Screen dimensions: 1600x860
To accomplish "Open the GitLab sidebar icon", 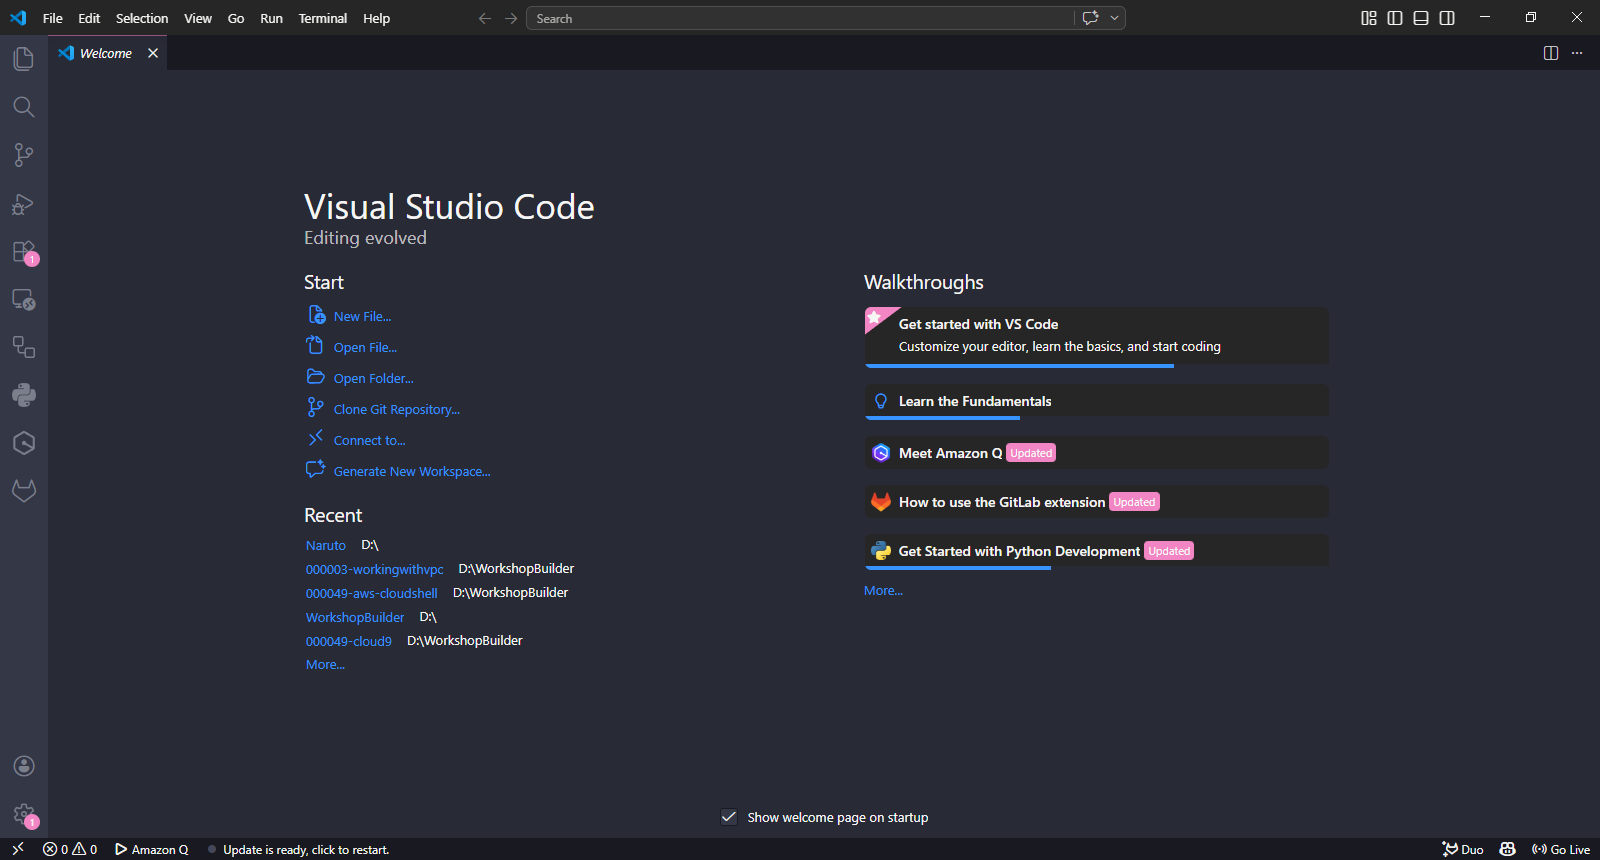I will (24, 491).
